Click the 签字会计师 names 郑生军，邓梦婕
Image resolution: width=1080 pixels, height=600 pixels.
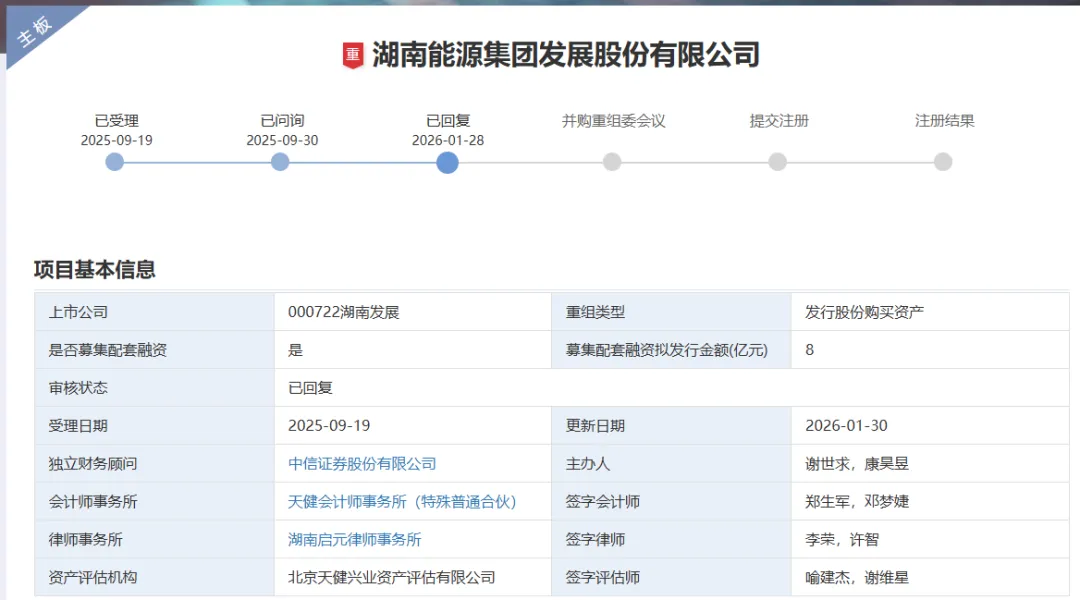[857, 501]
